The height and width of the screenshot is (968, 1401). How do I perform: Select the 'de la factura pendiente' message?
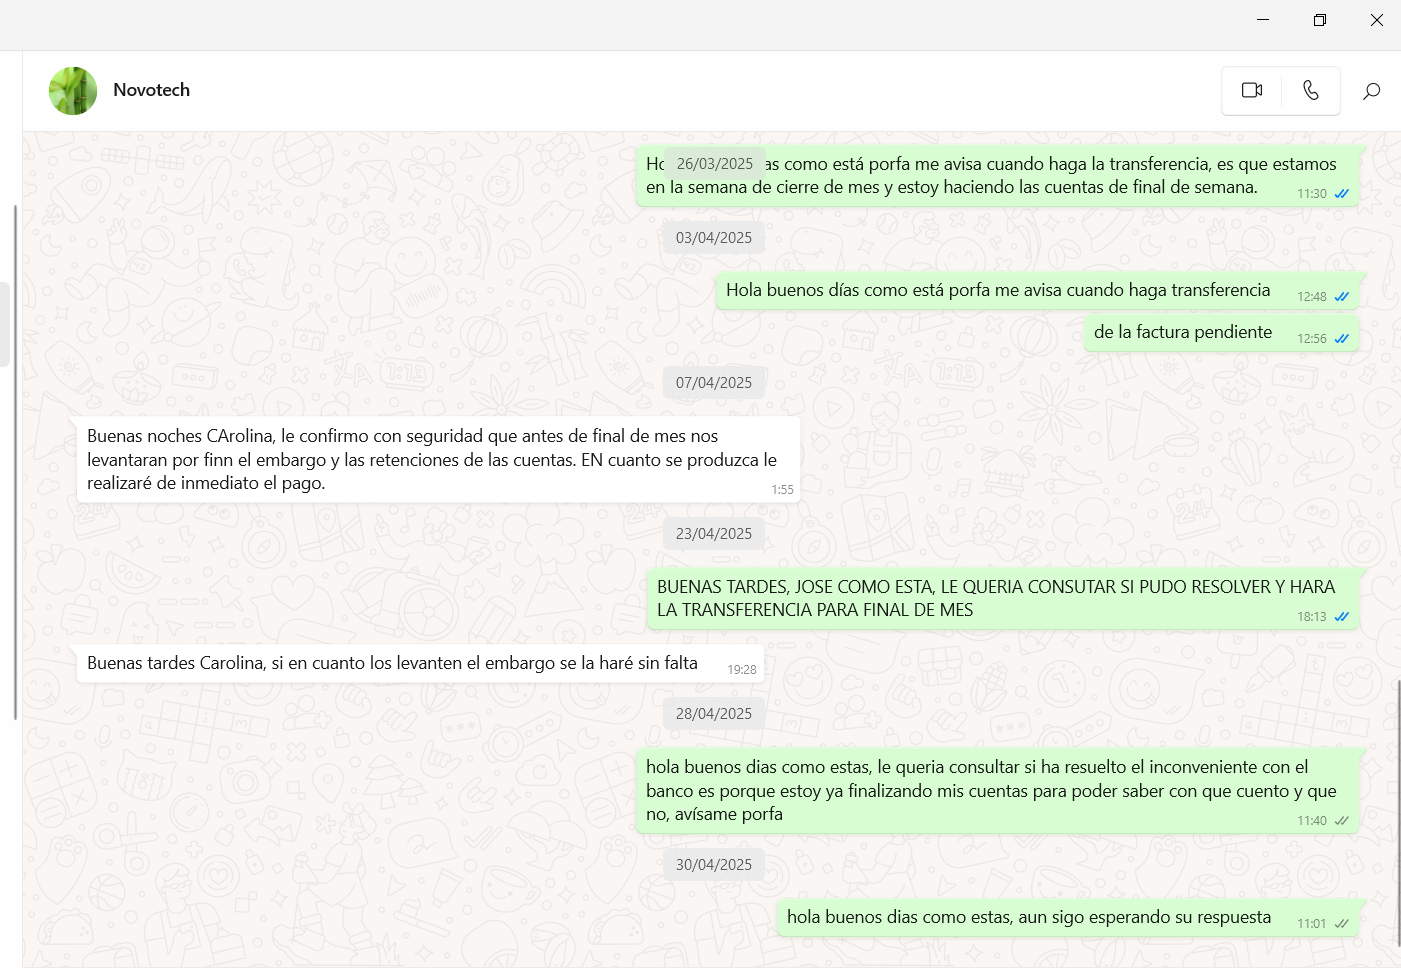[1182, 332]
